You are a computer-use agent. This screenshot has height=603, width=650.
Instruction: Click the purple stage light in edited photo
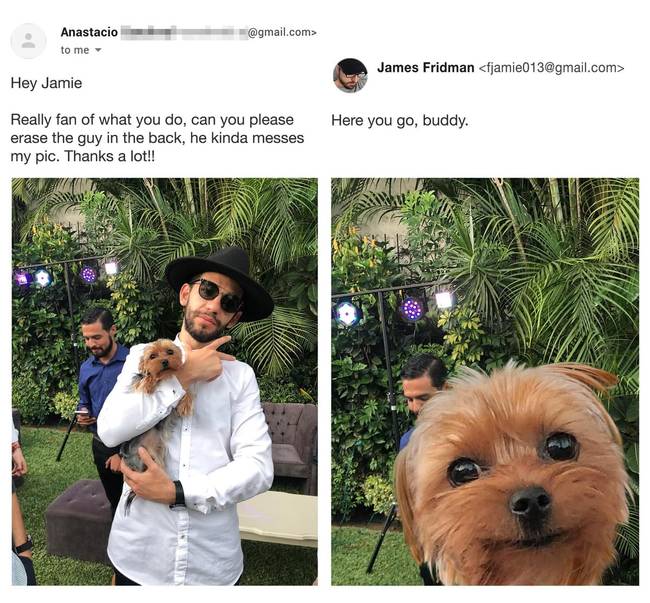(412, 309)
